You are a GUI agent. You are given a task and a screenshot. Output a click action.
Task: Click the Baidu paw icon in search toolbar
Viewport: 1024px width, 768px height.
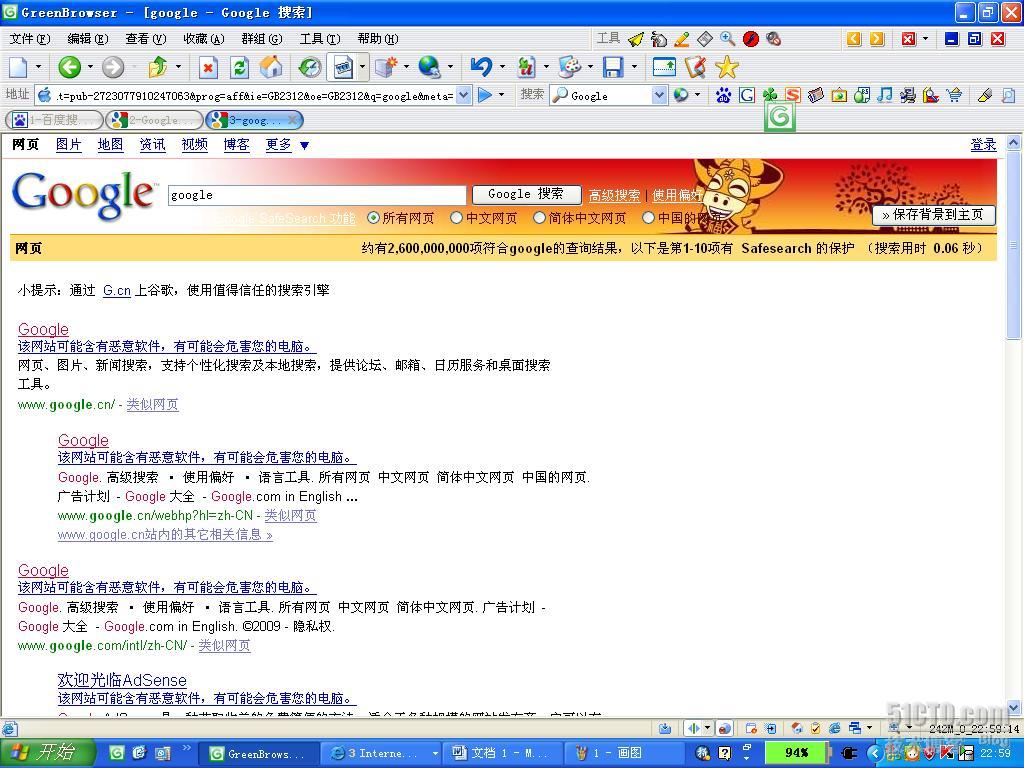point(723,95)
